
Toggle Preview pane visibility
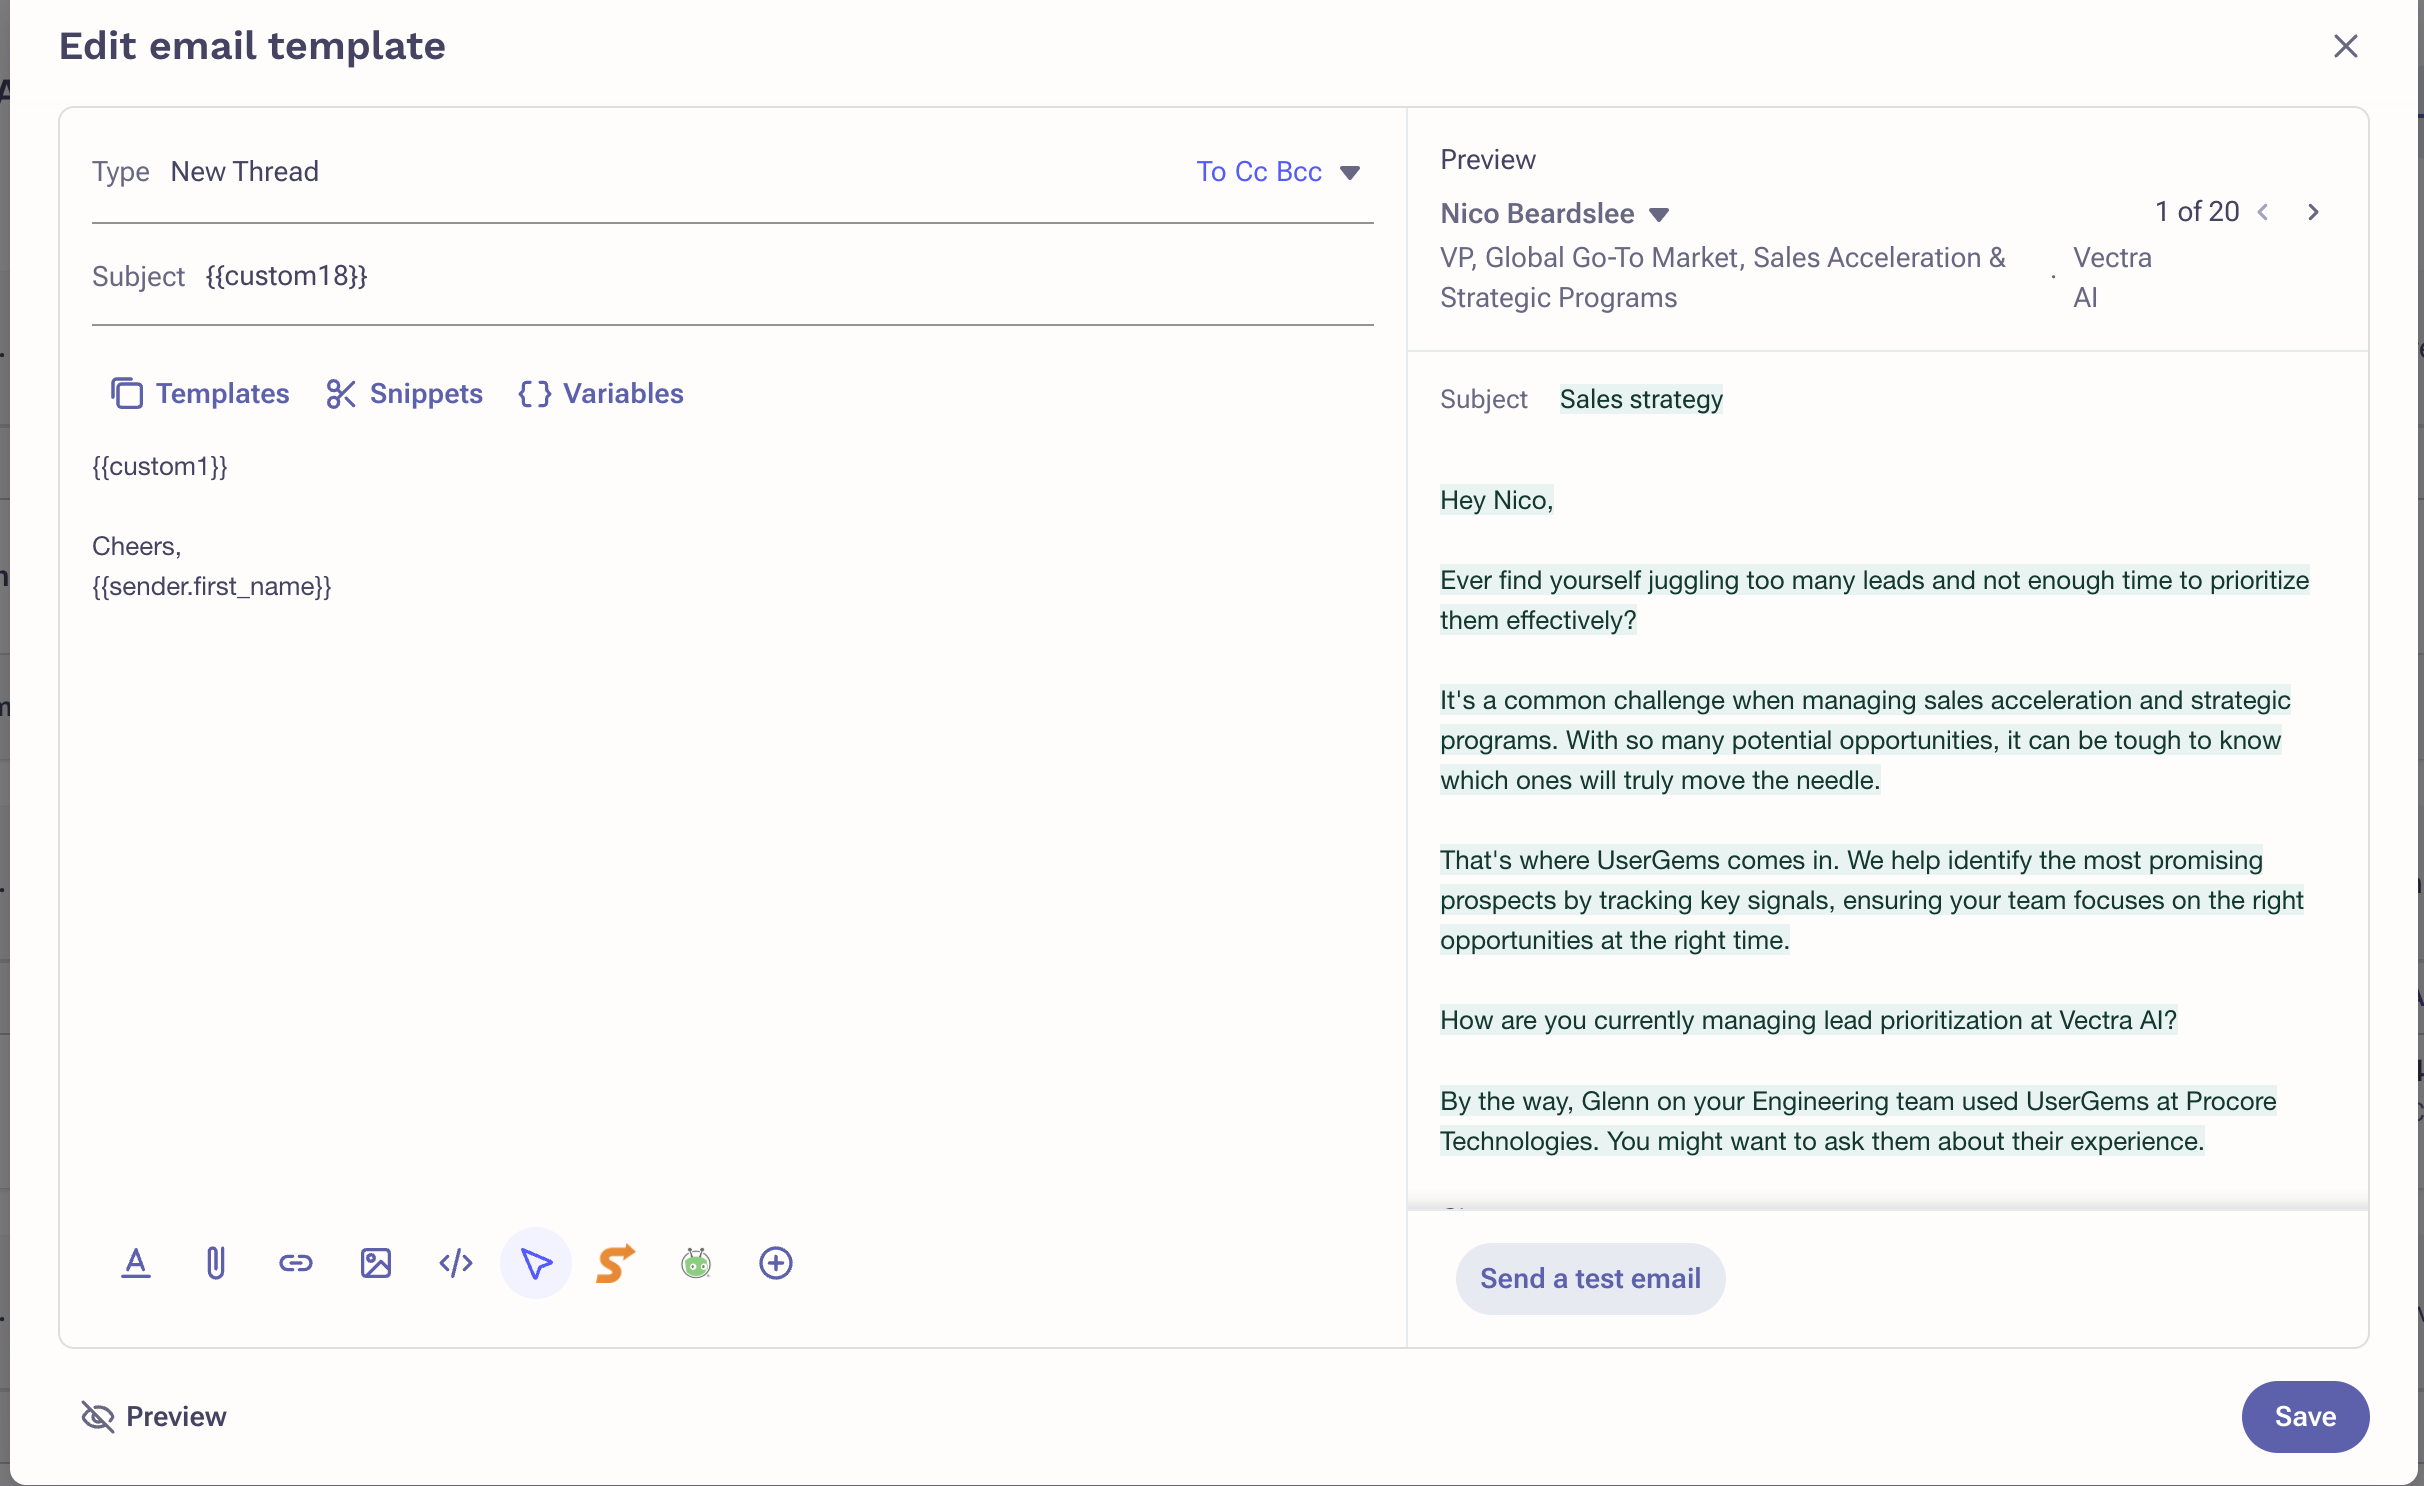pyautogui.click(x=154, y=1416)
